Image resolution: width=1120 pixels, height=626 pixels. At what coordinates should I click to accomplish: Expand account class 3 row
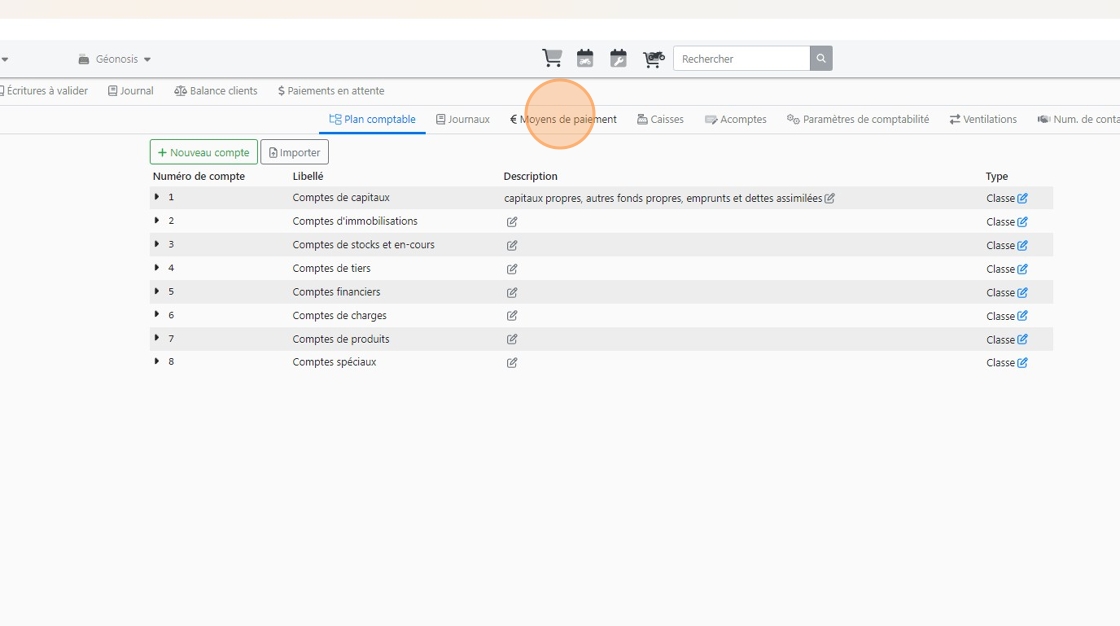(156, 244)
